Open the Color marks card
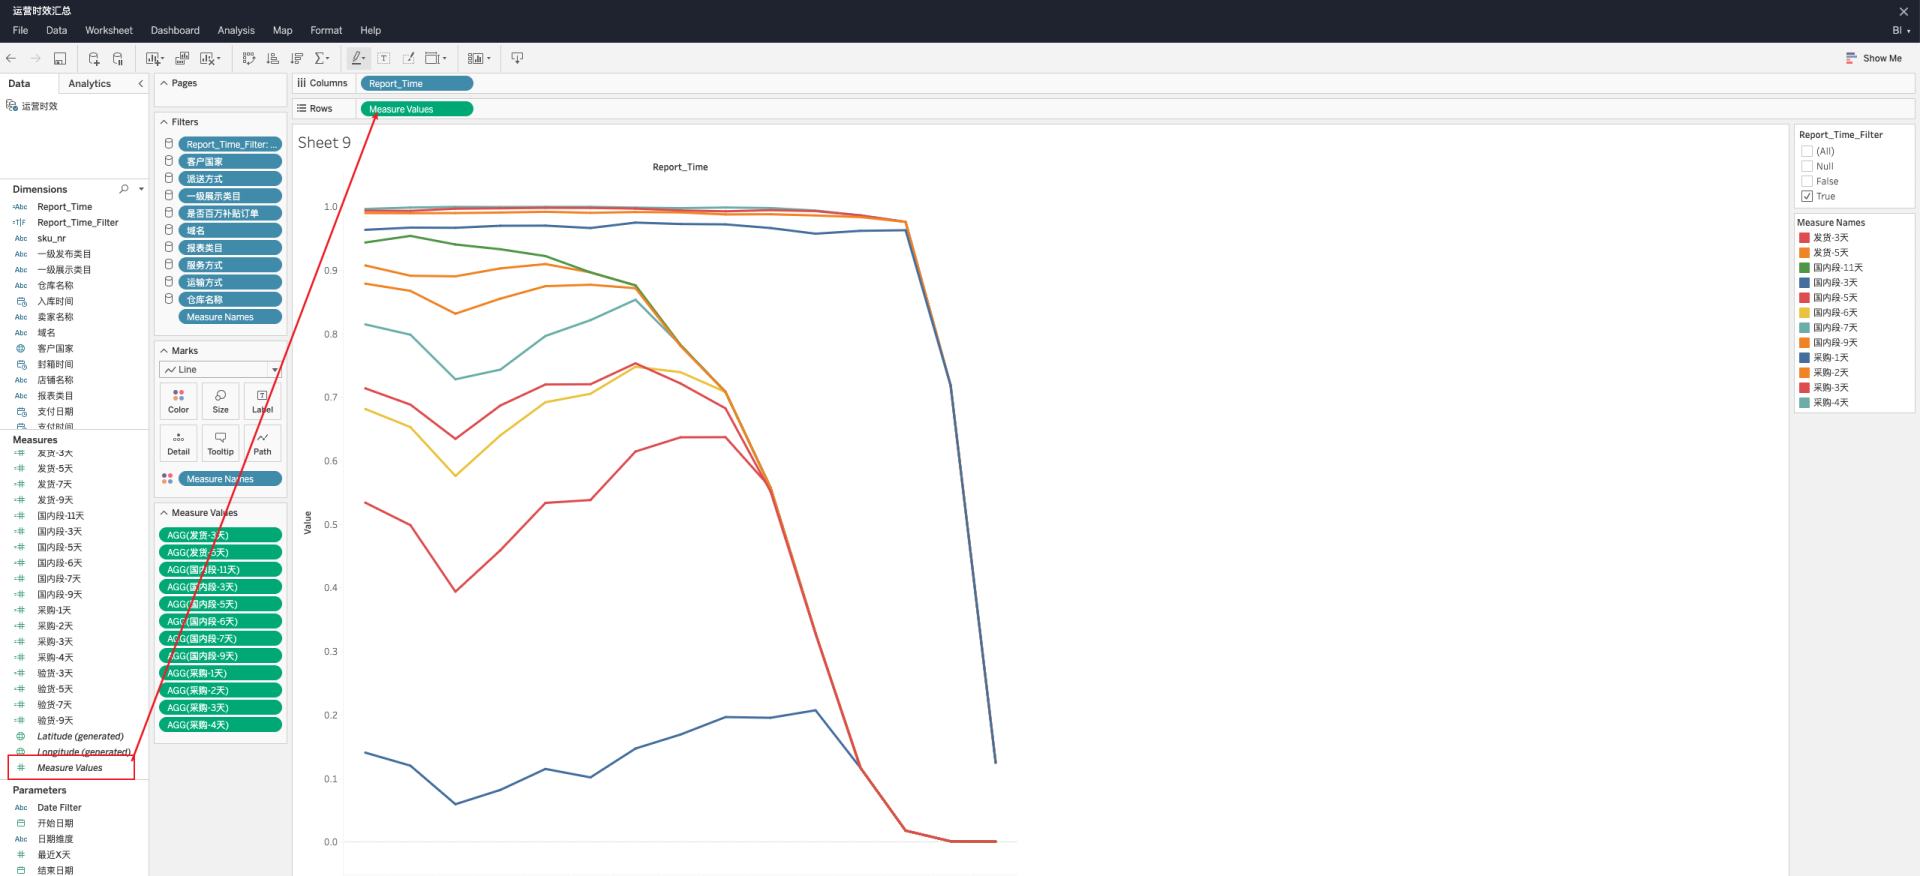 (x=178, y=400)
